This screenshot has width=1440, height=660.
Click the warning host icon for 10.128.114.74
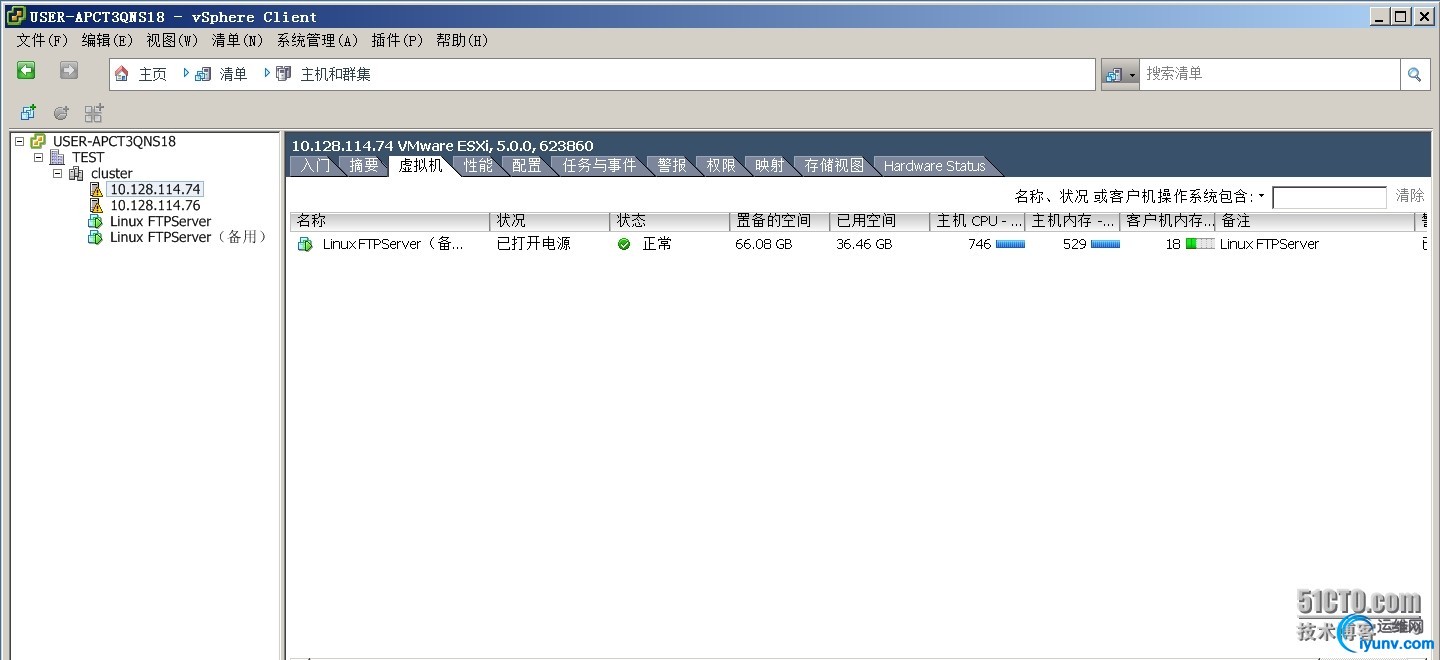point(96,189)
